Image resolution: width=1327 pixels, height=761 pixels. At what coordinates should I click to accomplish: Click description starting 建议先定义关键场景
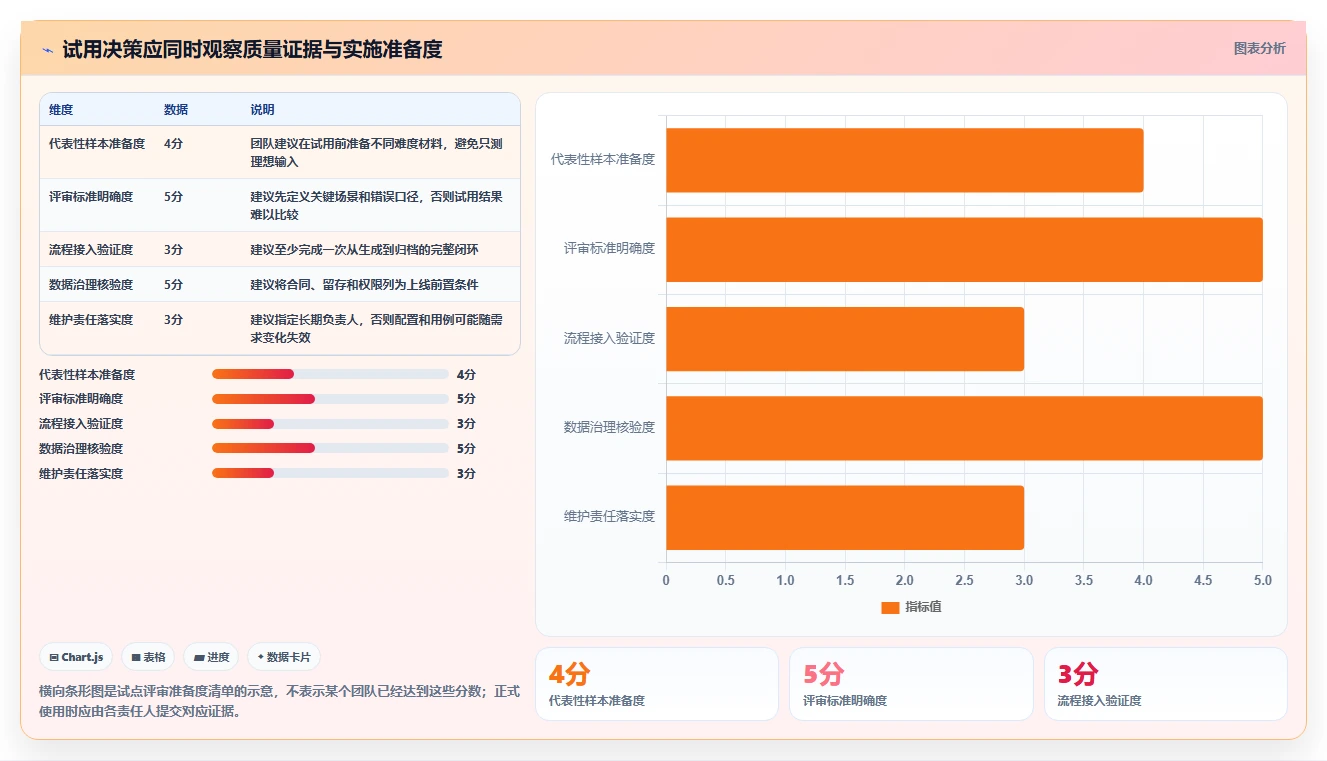pos(376,205)
